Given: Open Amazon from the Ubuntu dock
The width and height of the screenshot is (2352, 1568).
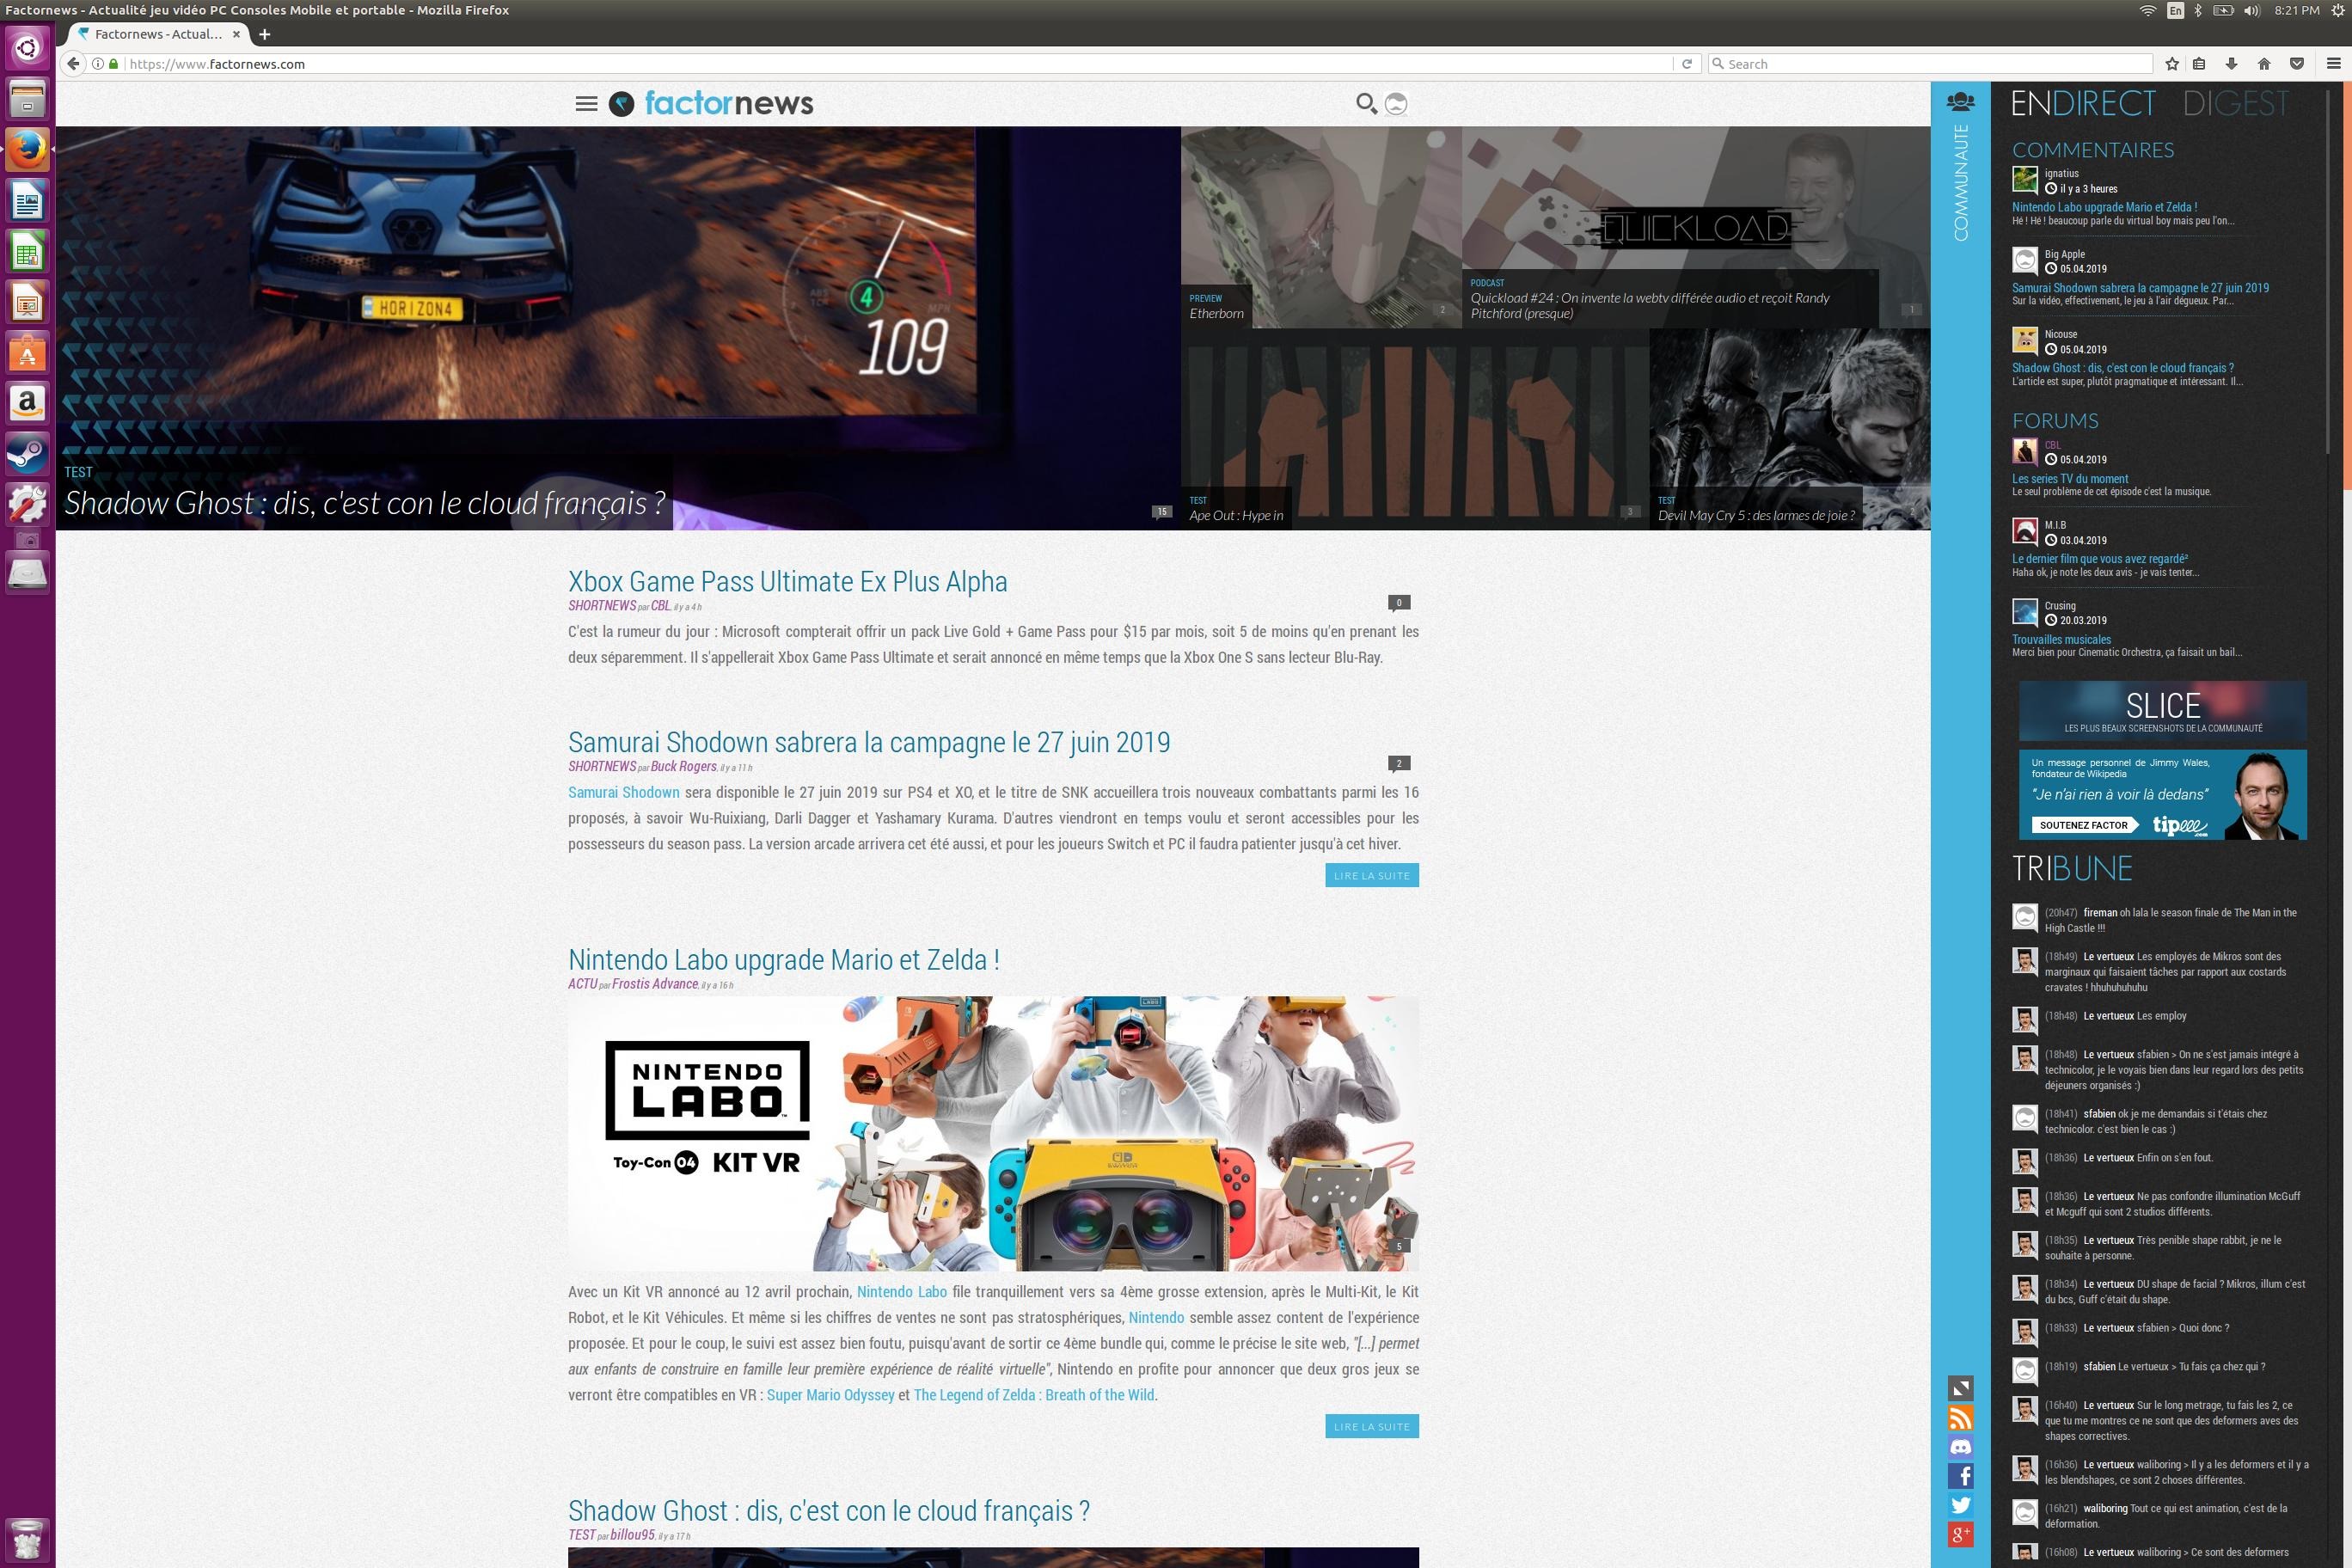Looking at the screenshot, I should [x=27, y=403].
